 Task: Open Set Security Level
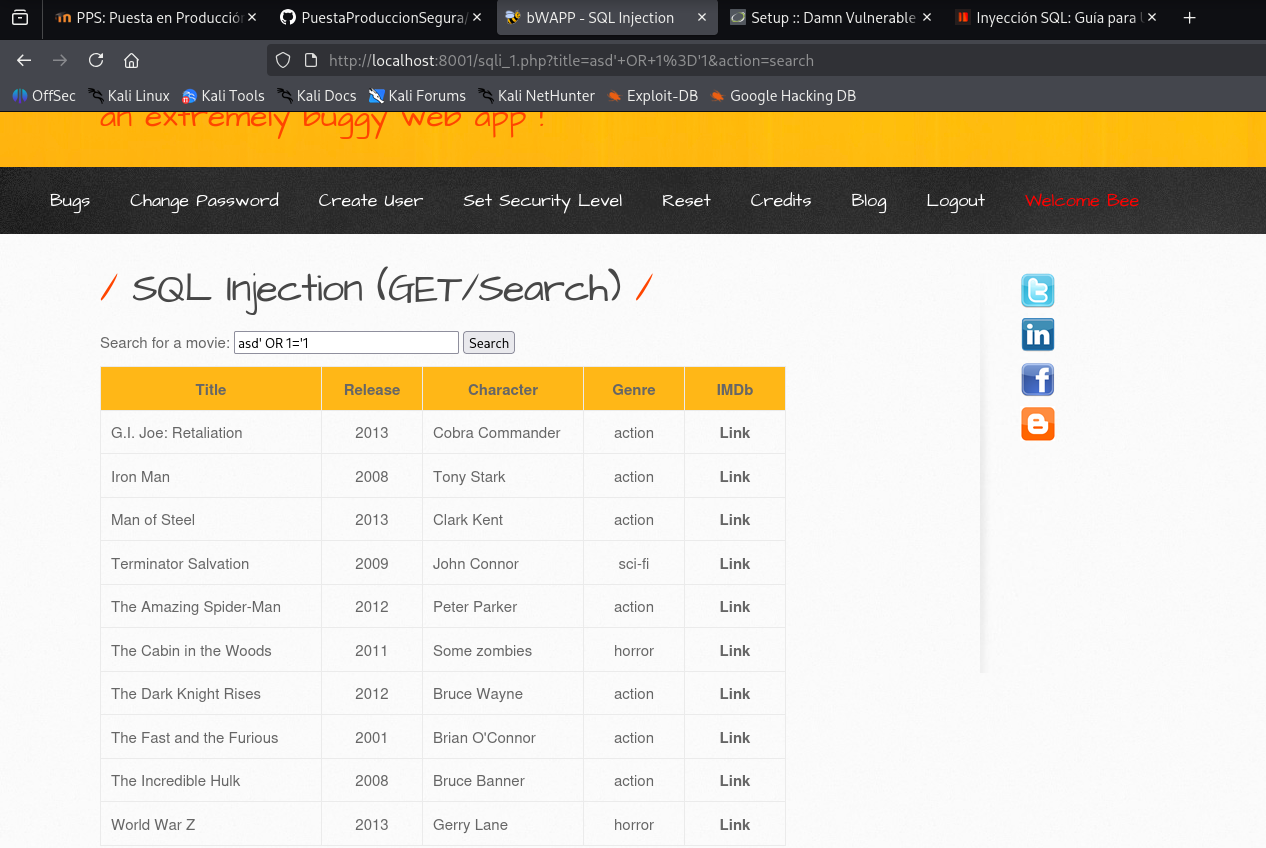pos(542,201)
